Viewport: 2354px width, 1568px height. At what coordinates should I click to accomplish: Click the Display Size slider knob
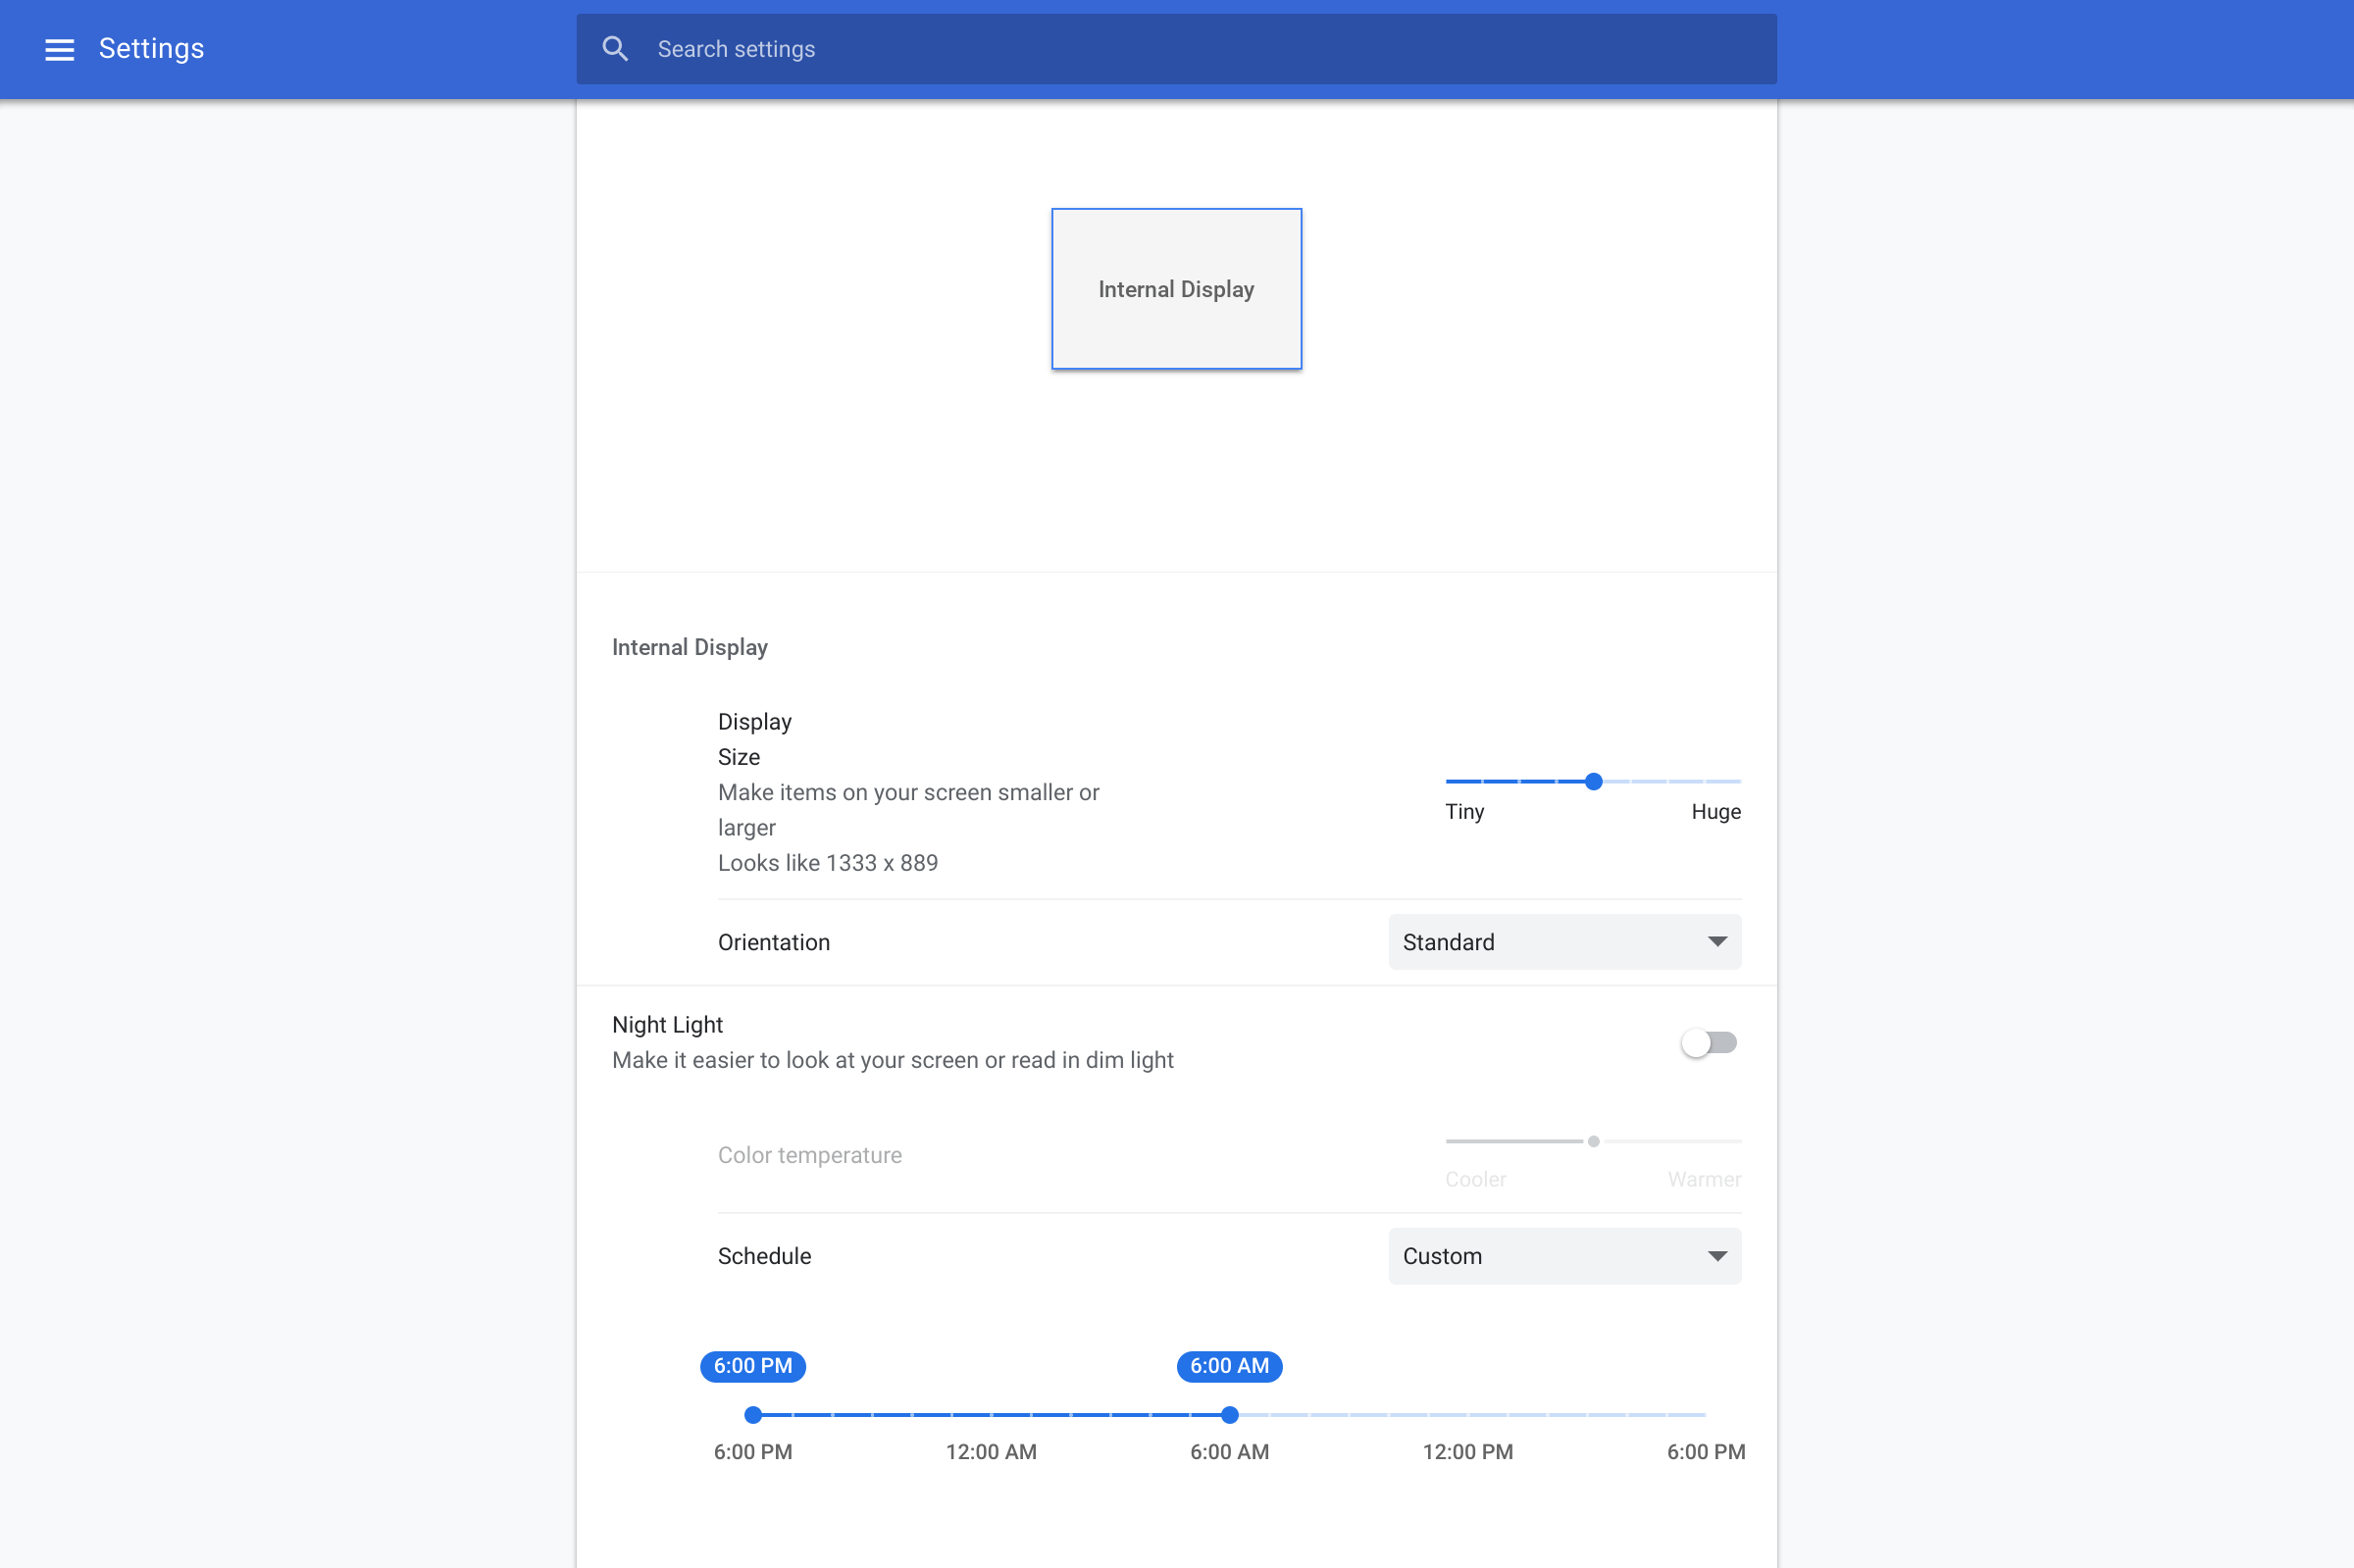1593,781
